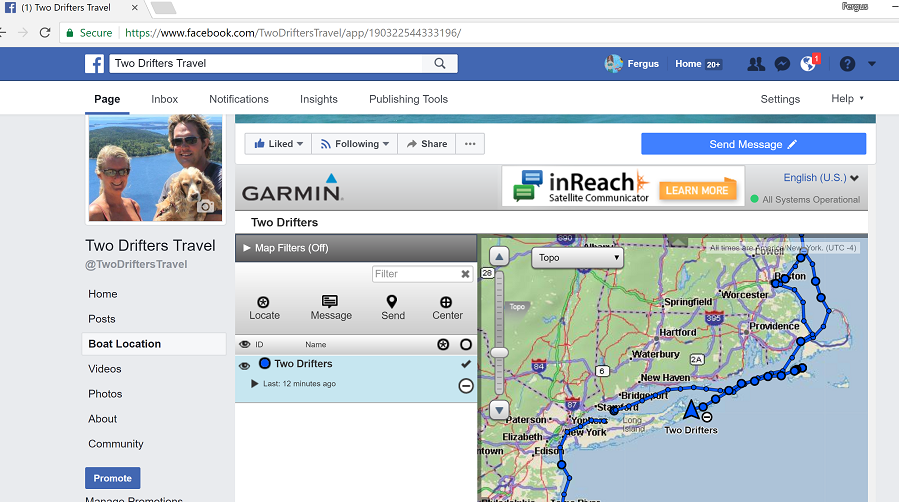
Task: Click the Secure padlock icon
Action: 70,33
